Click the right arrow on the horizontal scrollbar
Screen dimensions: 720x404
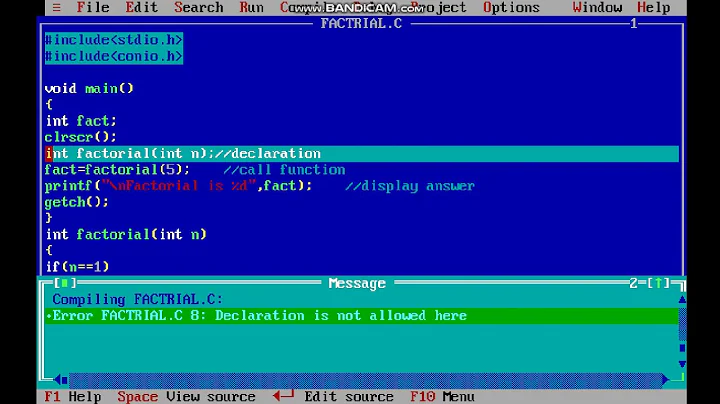point(666,380)
